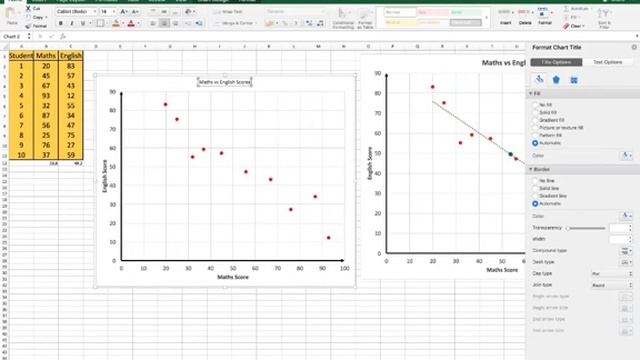Screen dimensions: 640x360
Task: Click the AutoSum button
Action: point(576,9)
